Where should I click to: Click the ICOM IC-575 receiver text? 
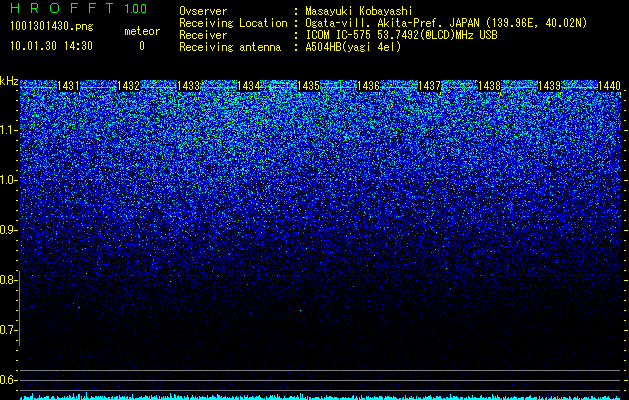(401, 35)
